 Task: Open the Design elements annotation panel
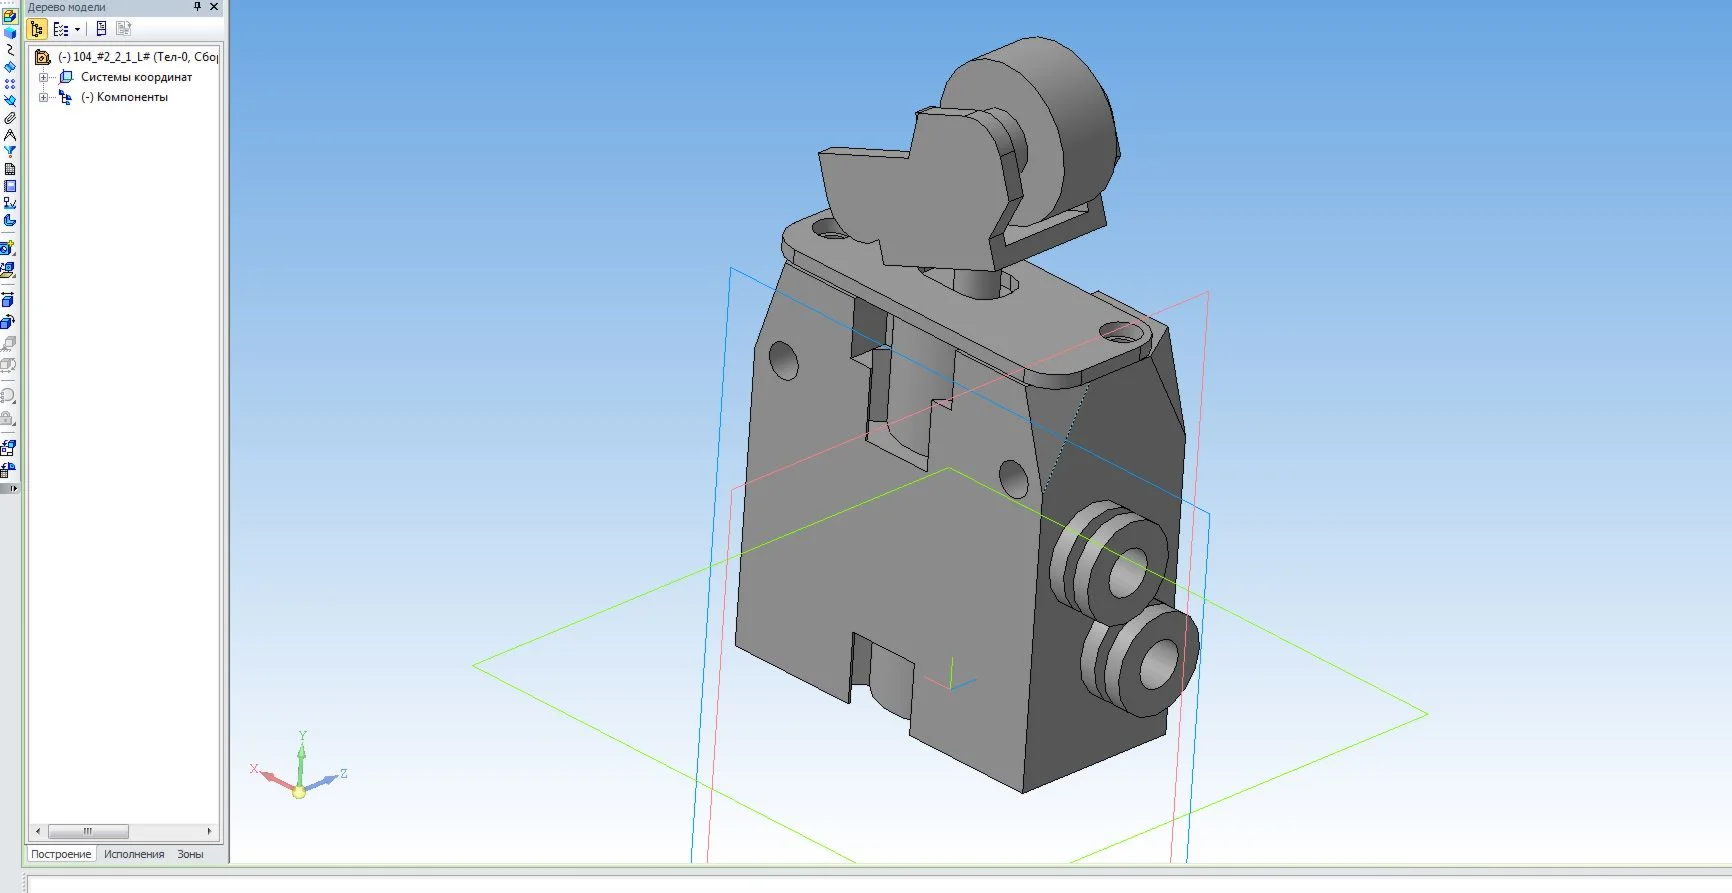click(10, 203)
